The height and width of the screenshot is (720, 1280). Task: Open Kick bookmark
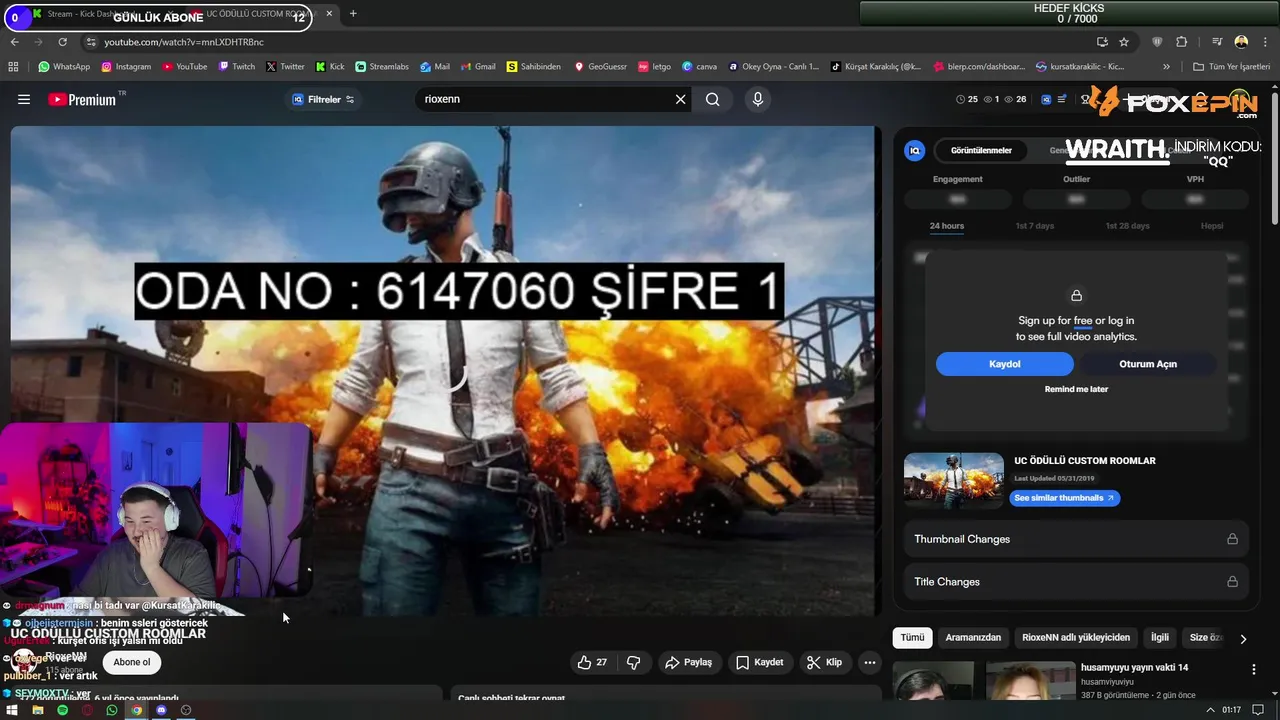pyautogui.click(x=330, y=67)
